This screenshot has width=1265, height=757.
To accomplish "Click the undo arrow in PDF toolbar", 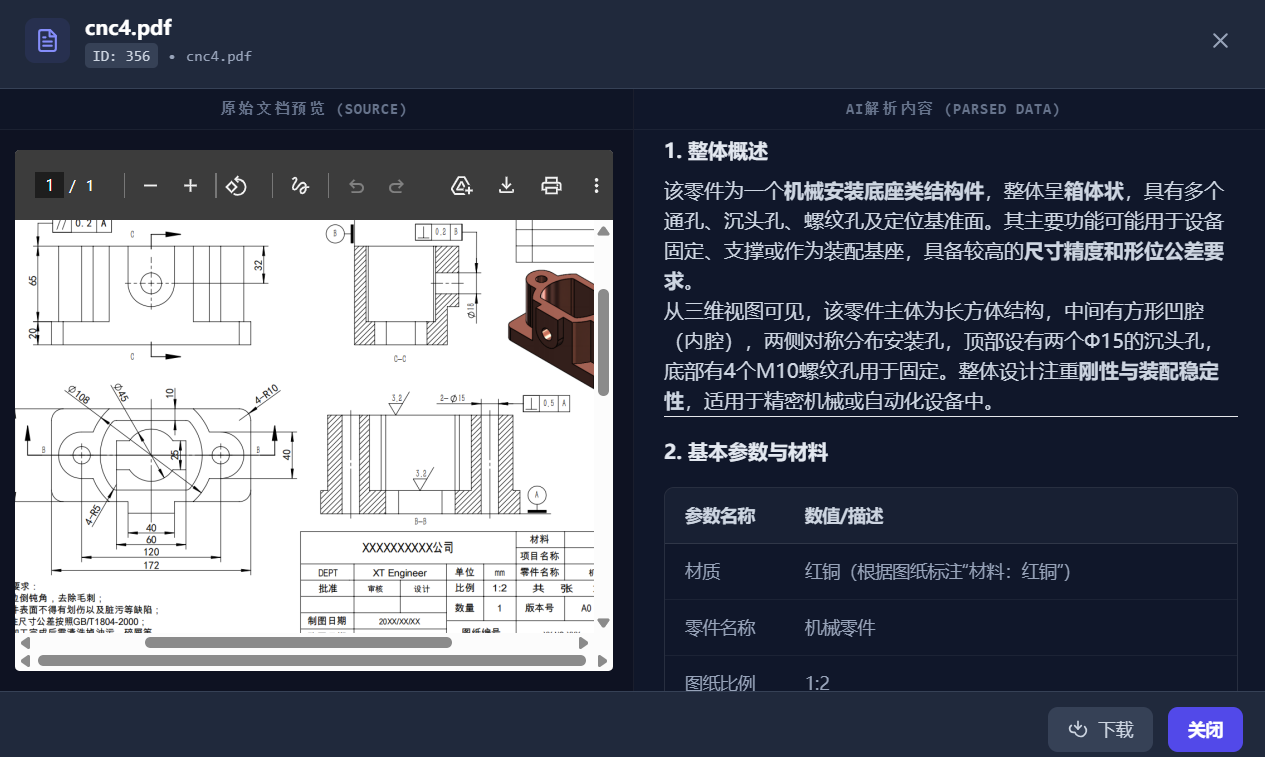I will 356,186.
